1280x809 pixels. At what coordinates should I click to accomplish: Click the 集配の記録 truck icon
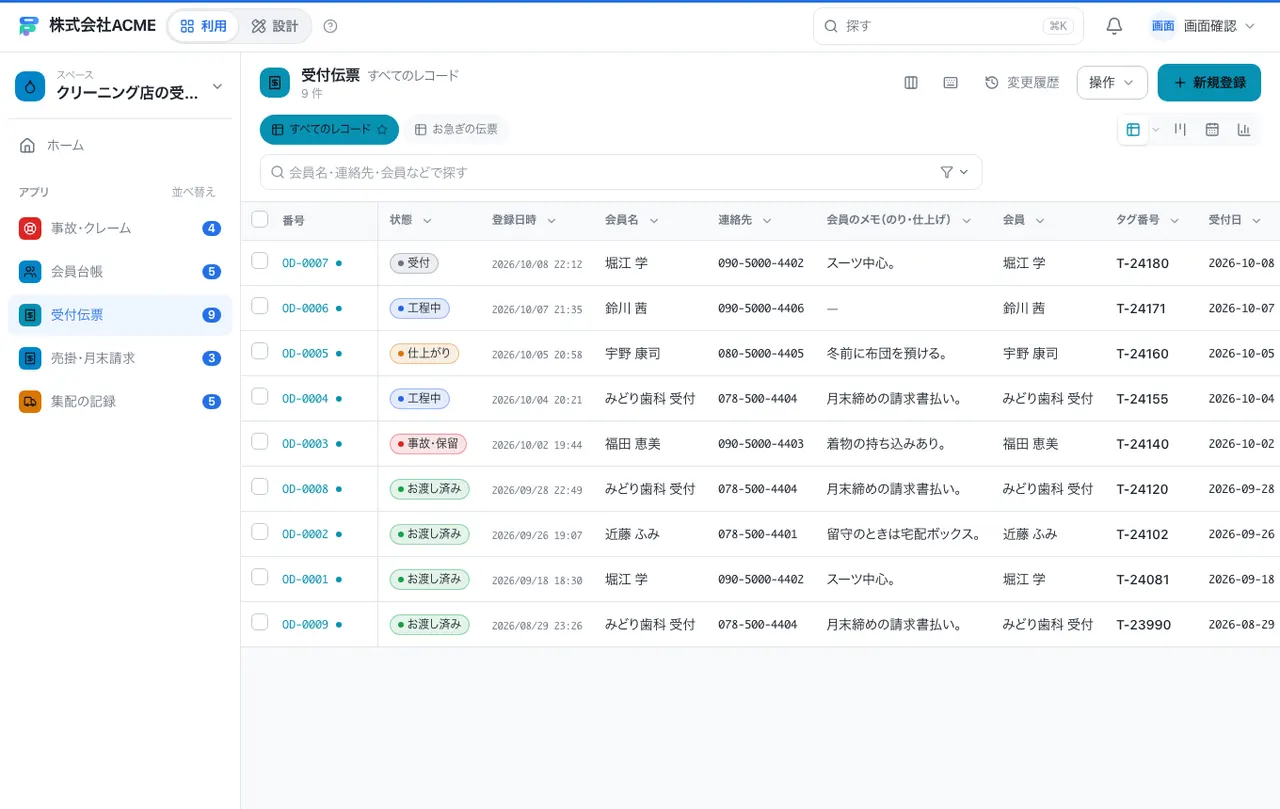coord(30,401)
